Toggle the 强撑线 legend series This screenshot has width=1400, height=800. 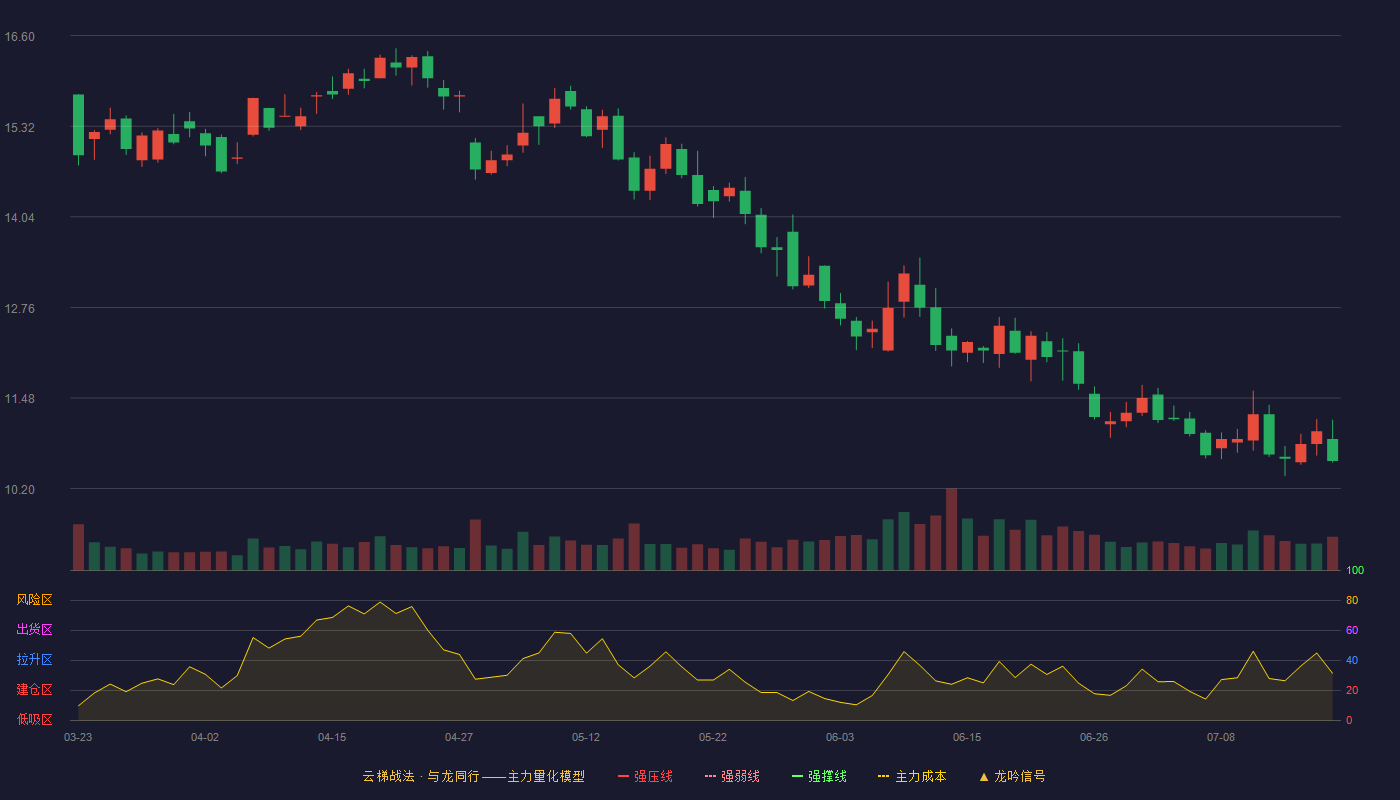[x=819, y=776]
